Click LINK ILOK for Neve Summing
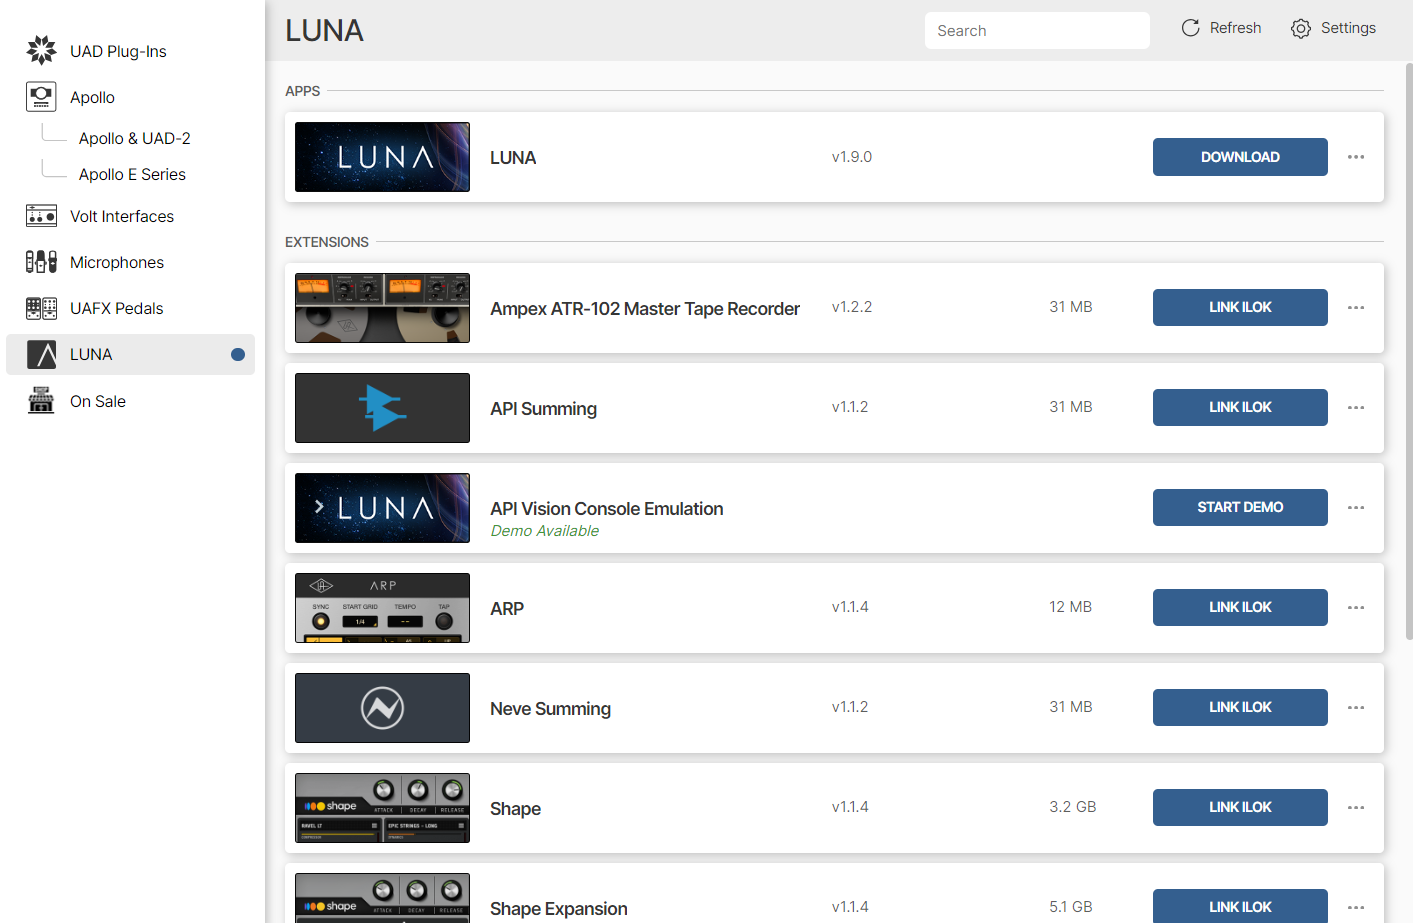The height and width of the screenshot is (923, 1413). [1240, 707]
